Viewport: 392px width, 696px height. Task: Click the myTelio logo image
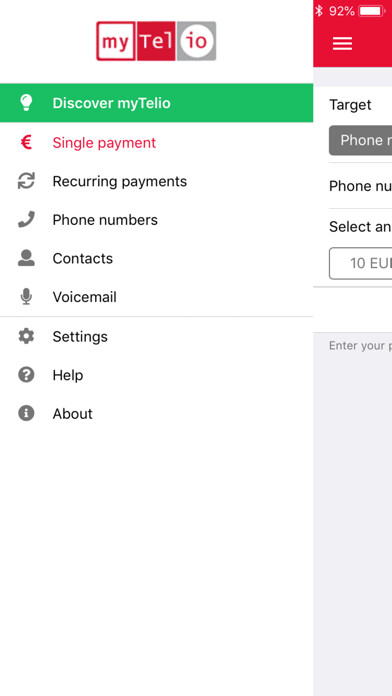(x=156, y=41)
